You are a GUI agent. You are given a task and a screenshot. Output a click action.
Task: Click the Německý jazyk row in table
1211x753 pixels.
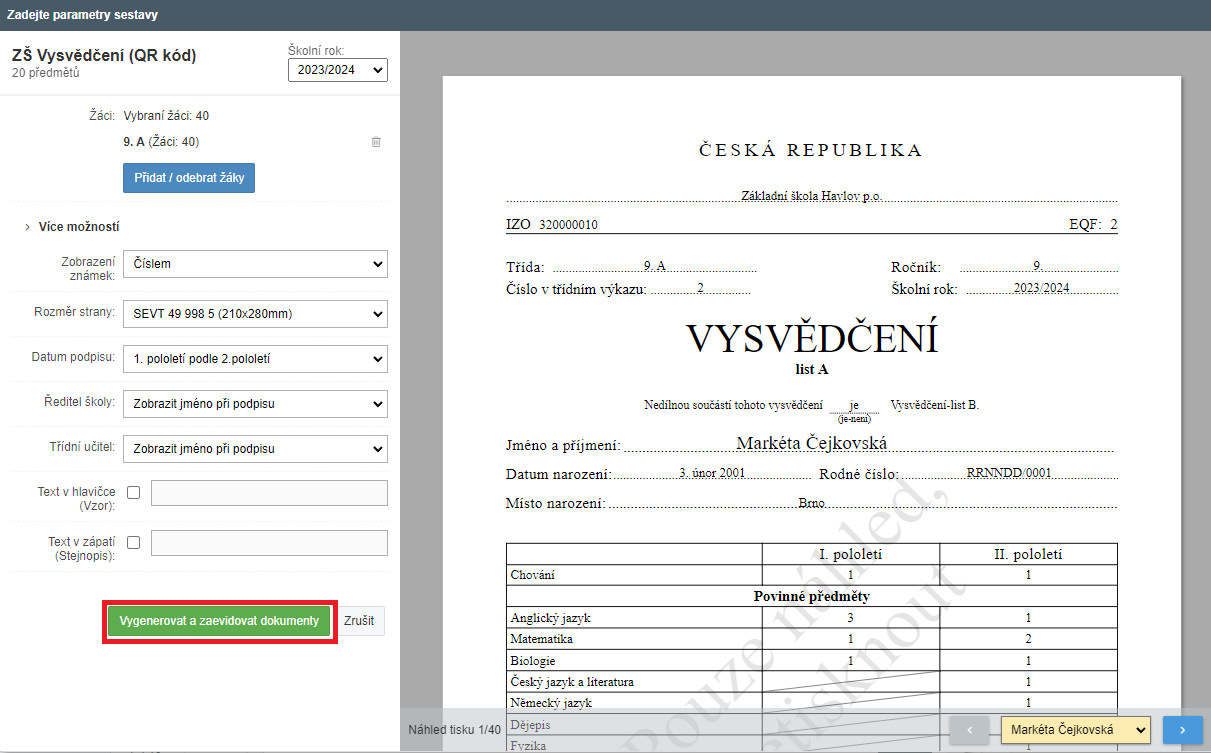click(x=812, y=703)
